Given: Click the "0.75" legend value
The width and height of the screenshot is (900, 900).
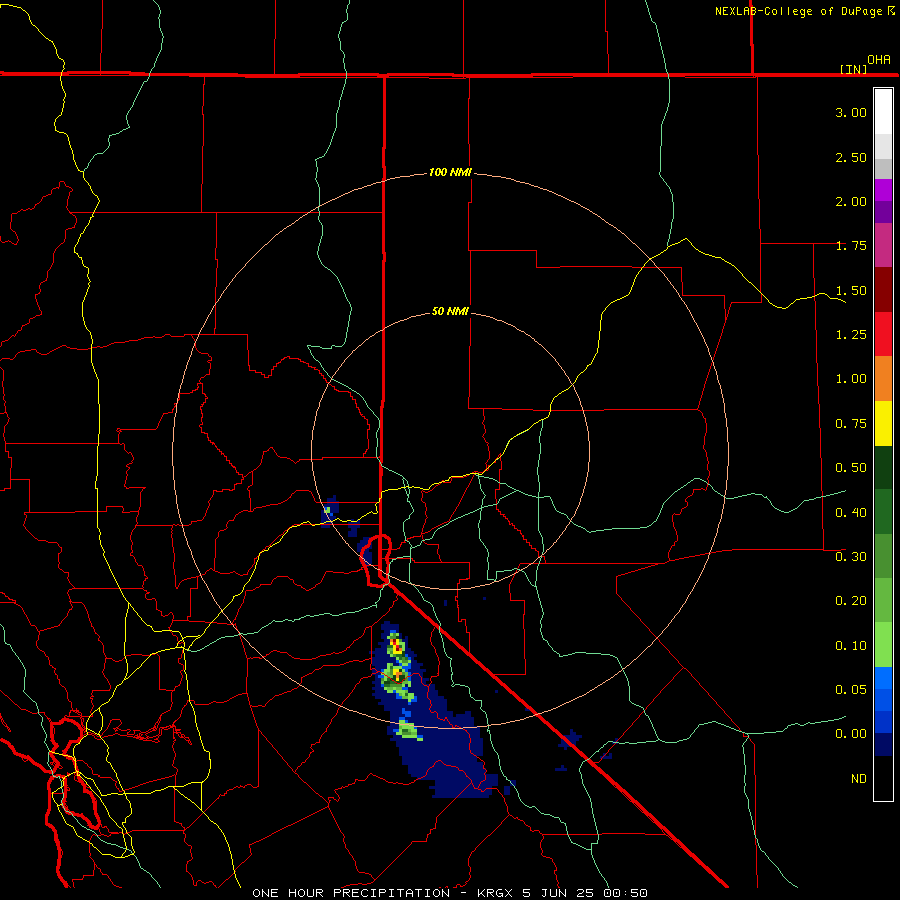Looking at the screenshot, I should (x=851, y=424).
